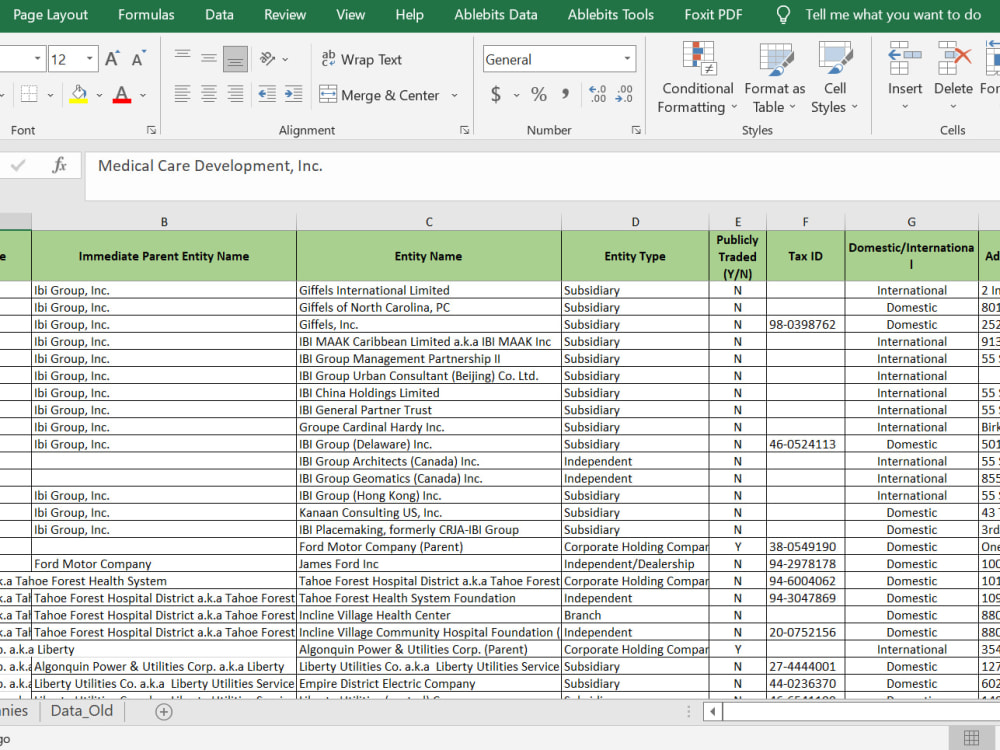1000x750 pixels.
Task: Open the Page Layout tab
Action: (x=50, y=15)
